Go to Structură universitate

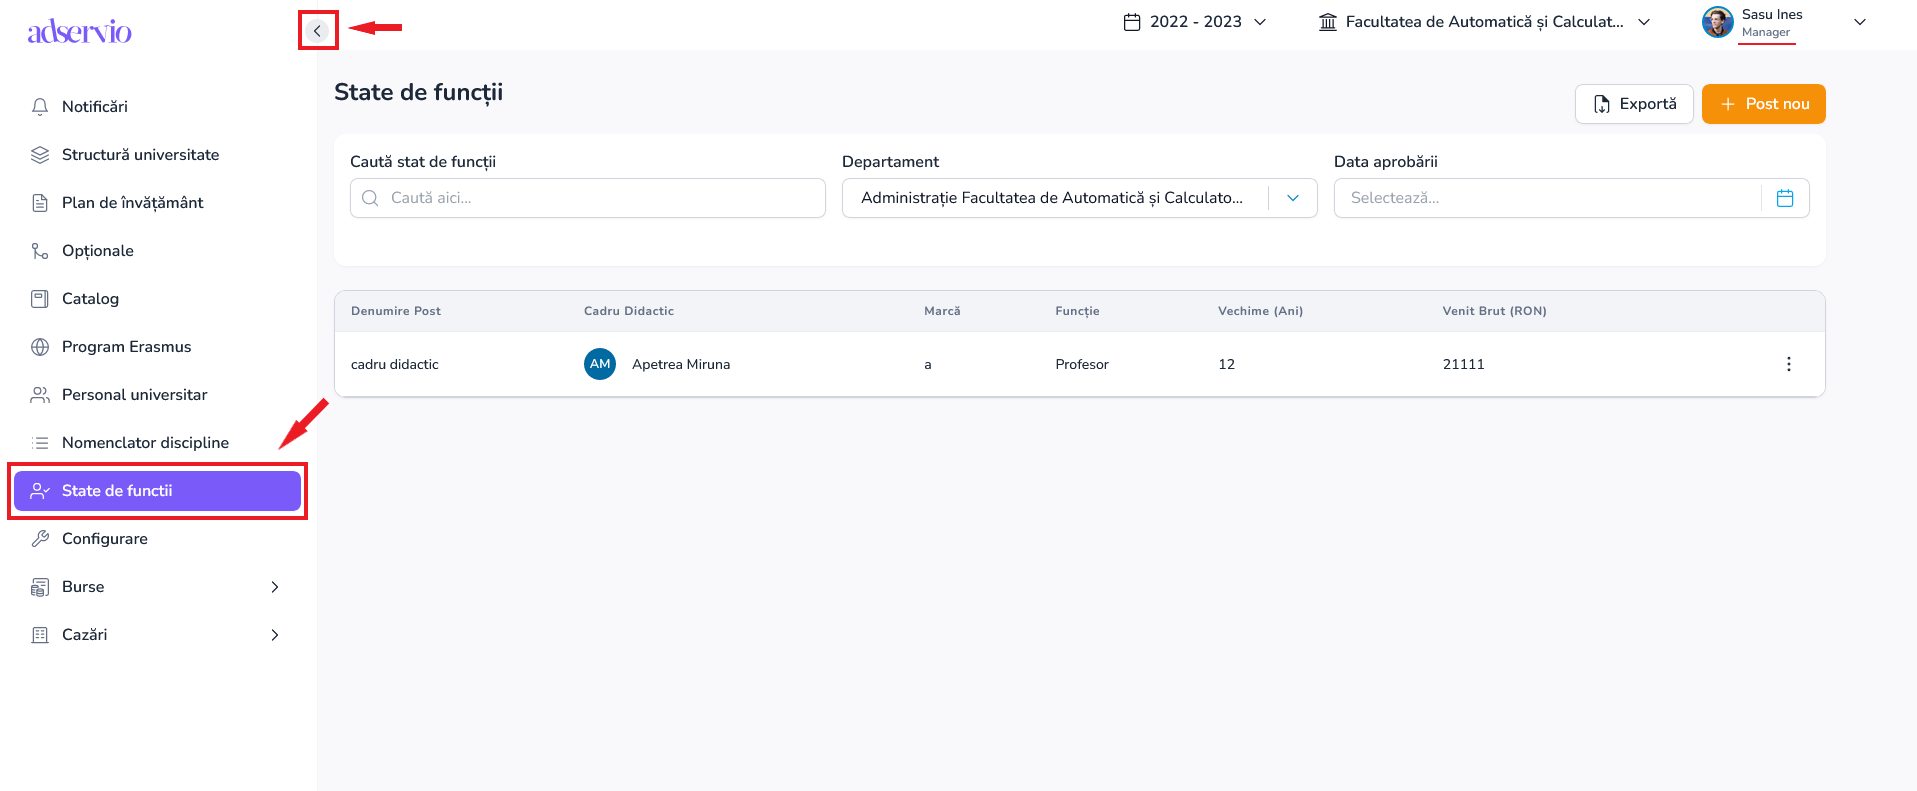click(x=157, y=155)
